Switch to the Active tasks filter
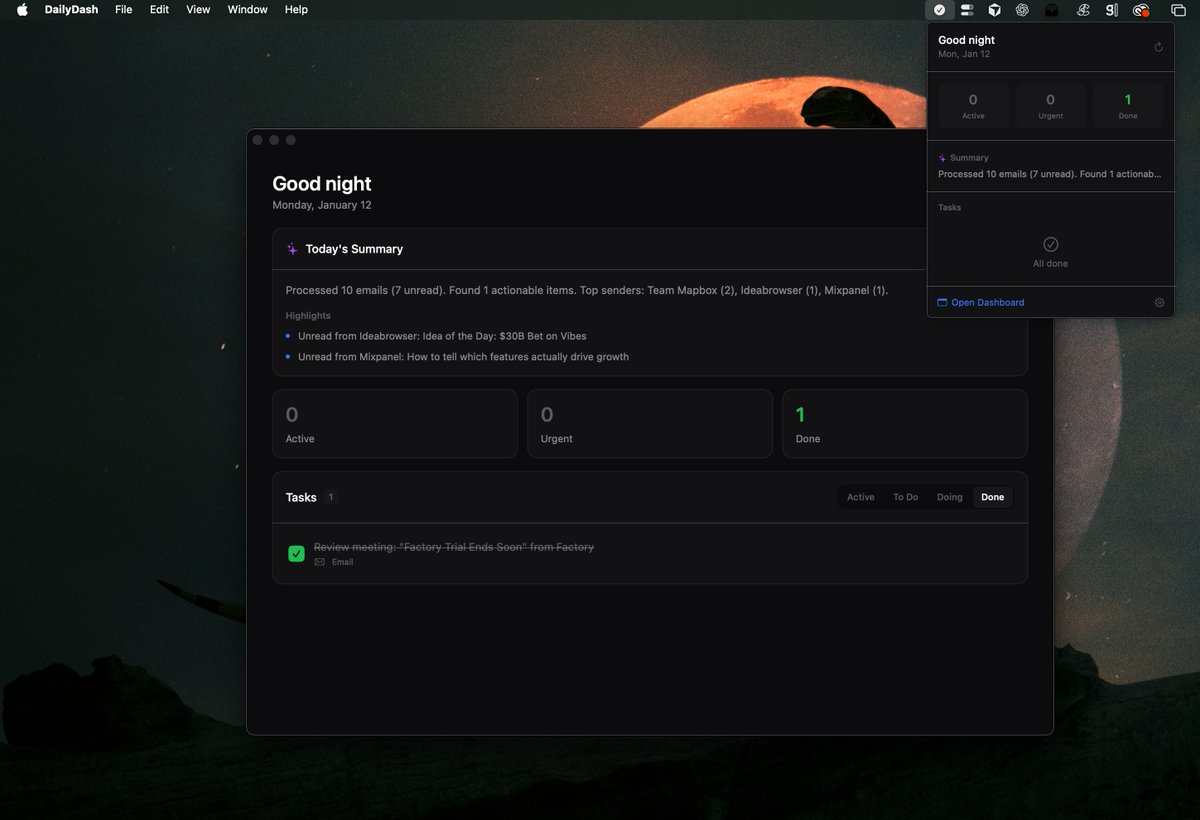 [x=860, y=496]
